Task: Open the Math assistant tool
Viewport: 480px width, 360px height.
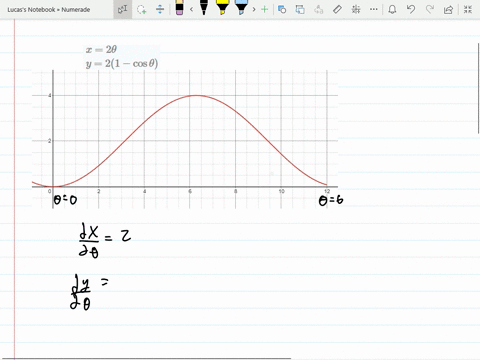Action: coord(356,9)
